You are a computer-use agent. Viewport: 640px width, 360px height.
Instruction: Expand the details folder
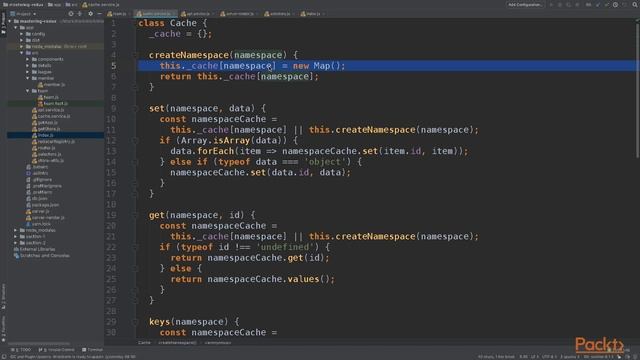point(28,66)
